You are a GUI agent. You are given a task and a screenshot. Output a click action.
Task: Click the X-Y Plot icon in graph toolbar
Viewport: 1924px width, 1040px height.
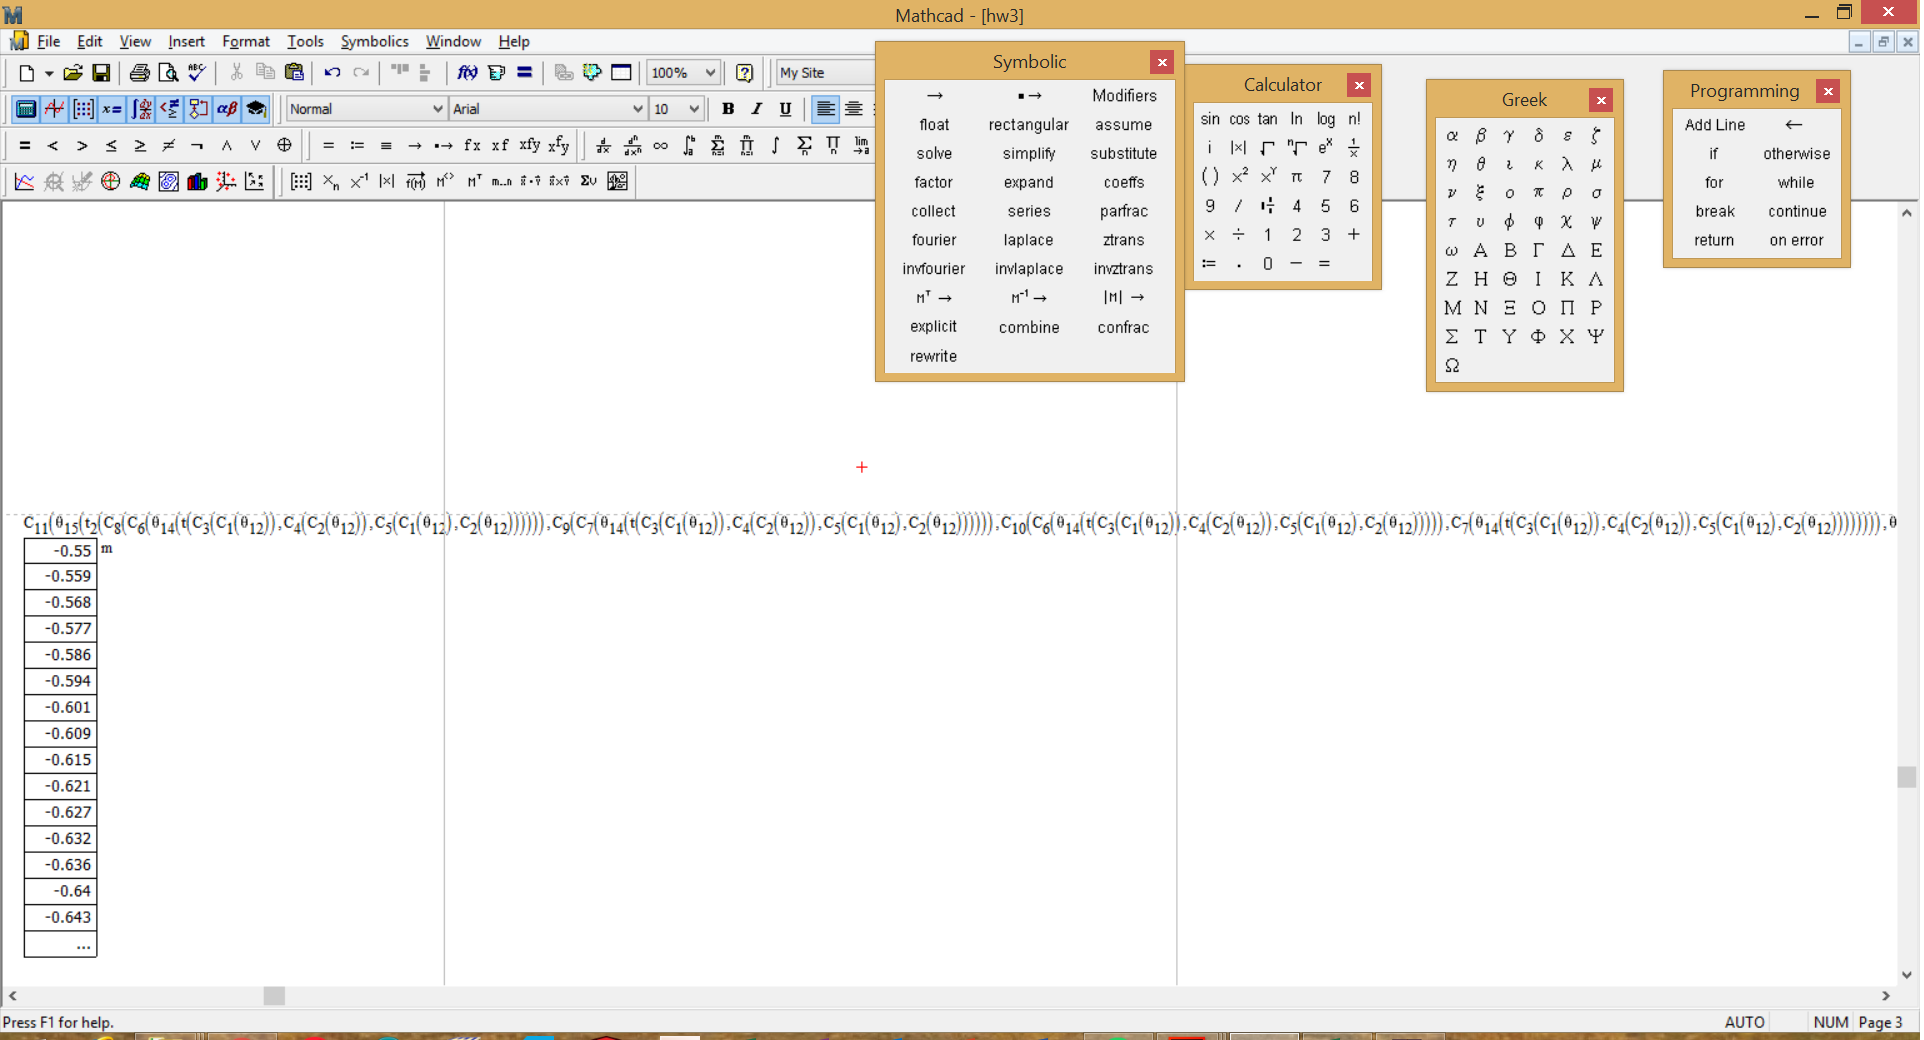(x=24, y=181)
